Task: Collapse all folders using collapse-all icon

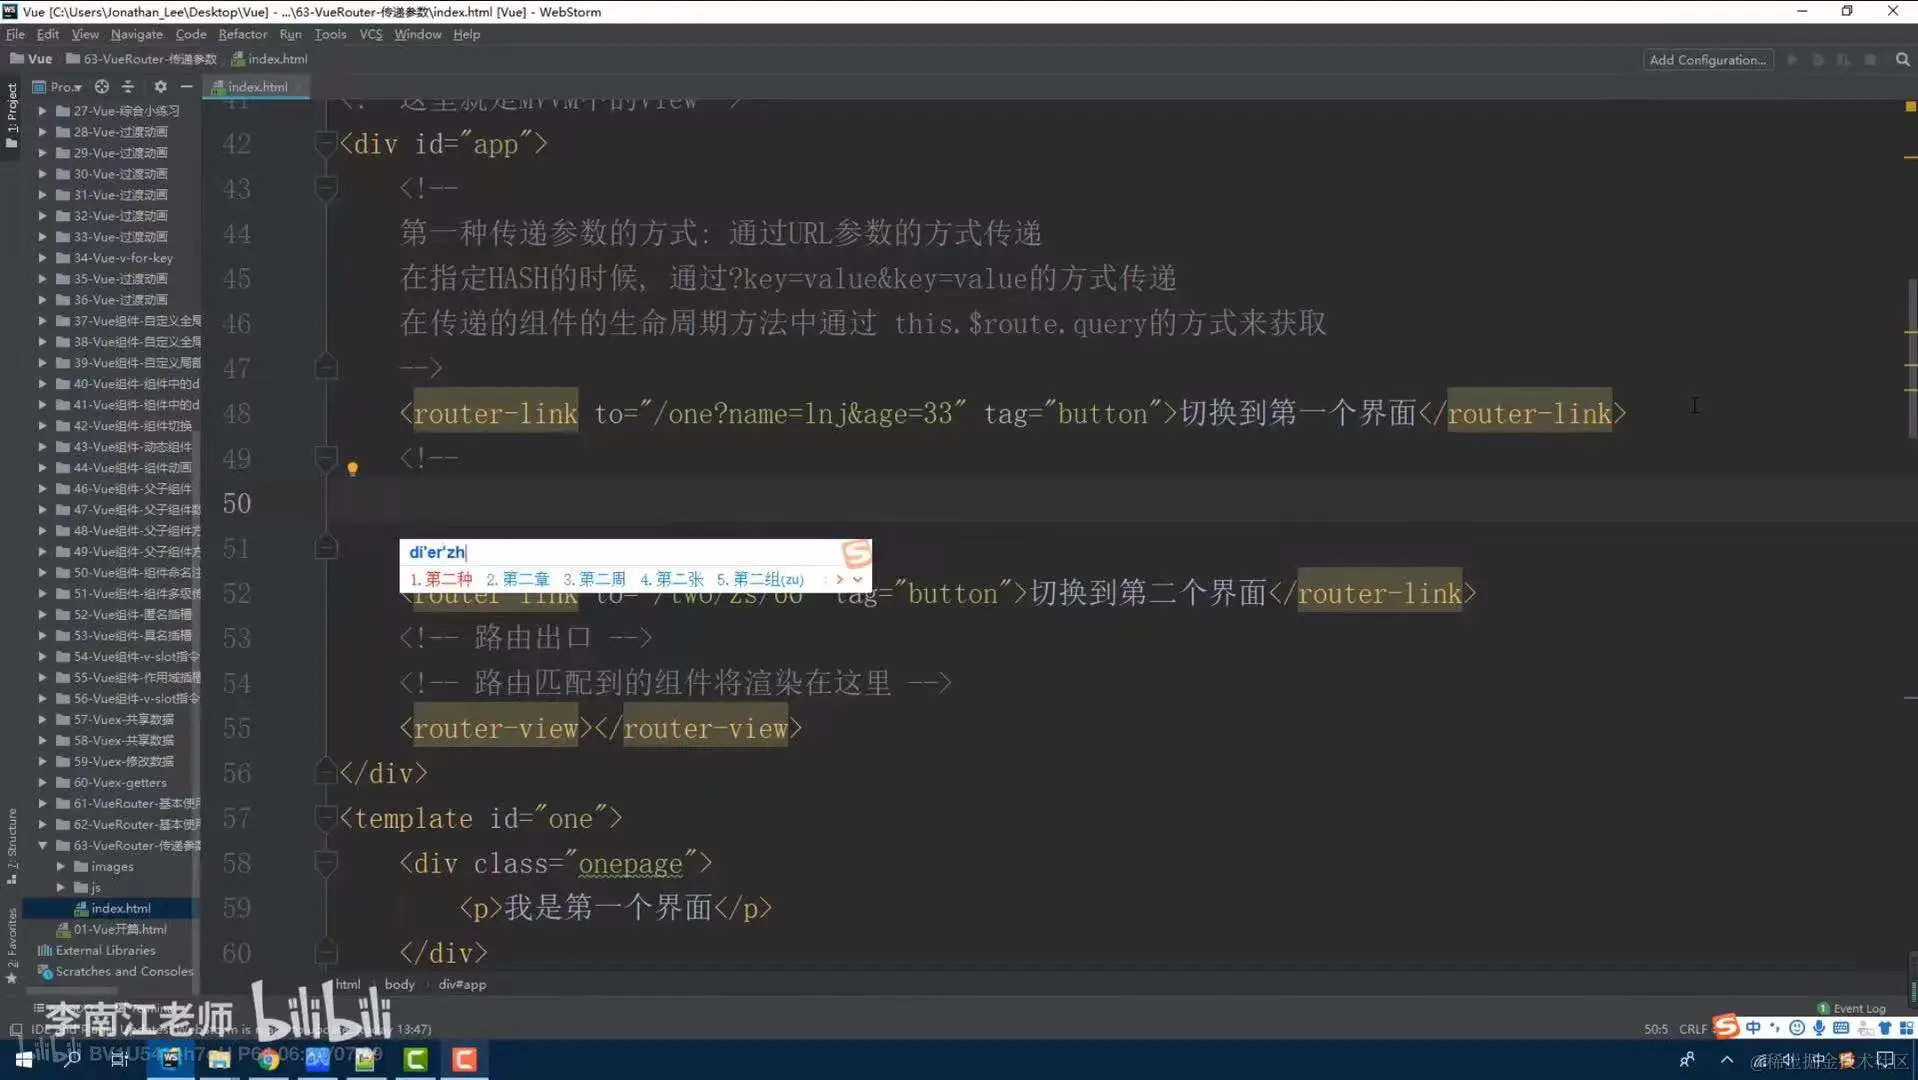Action: pyautogui.click(x=128, y=87)
